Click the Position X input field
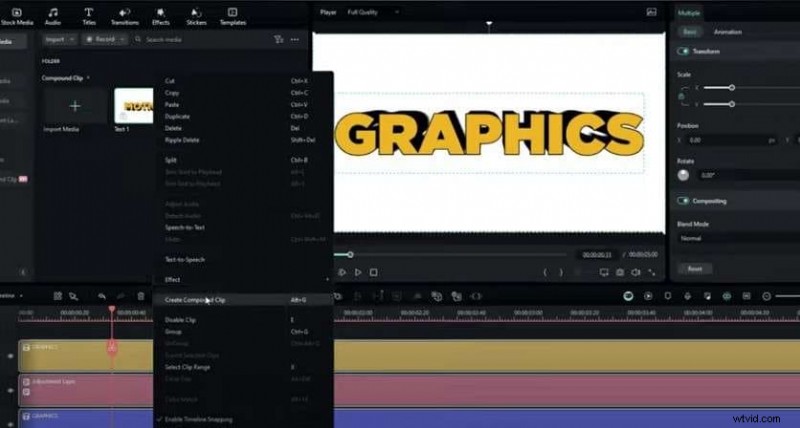The width and height of the screenshot is (800, 428). tap(732, 140)
